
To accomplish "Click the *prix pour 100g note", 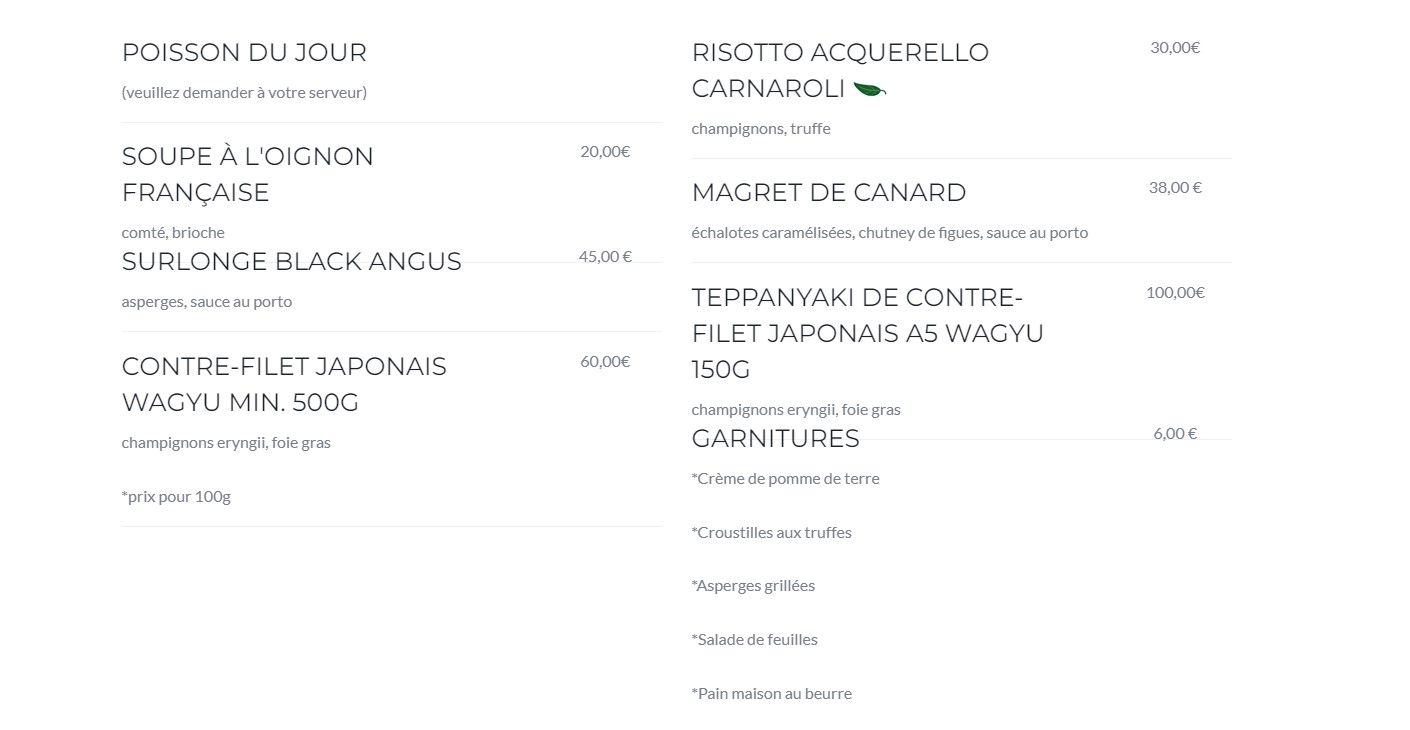I will 176,497.
